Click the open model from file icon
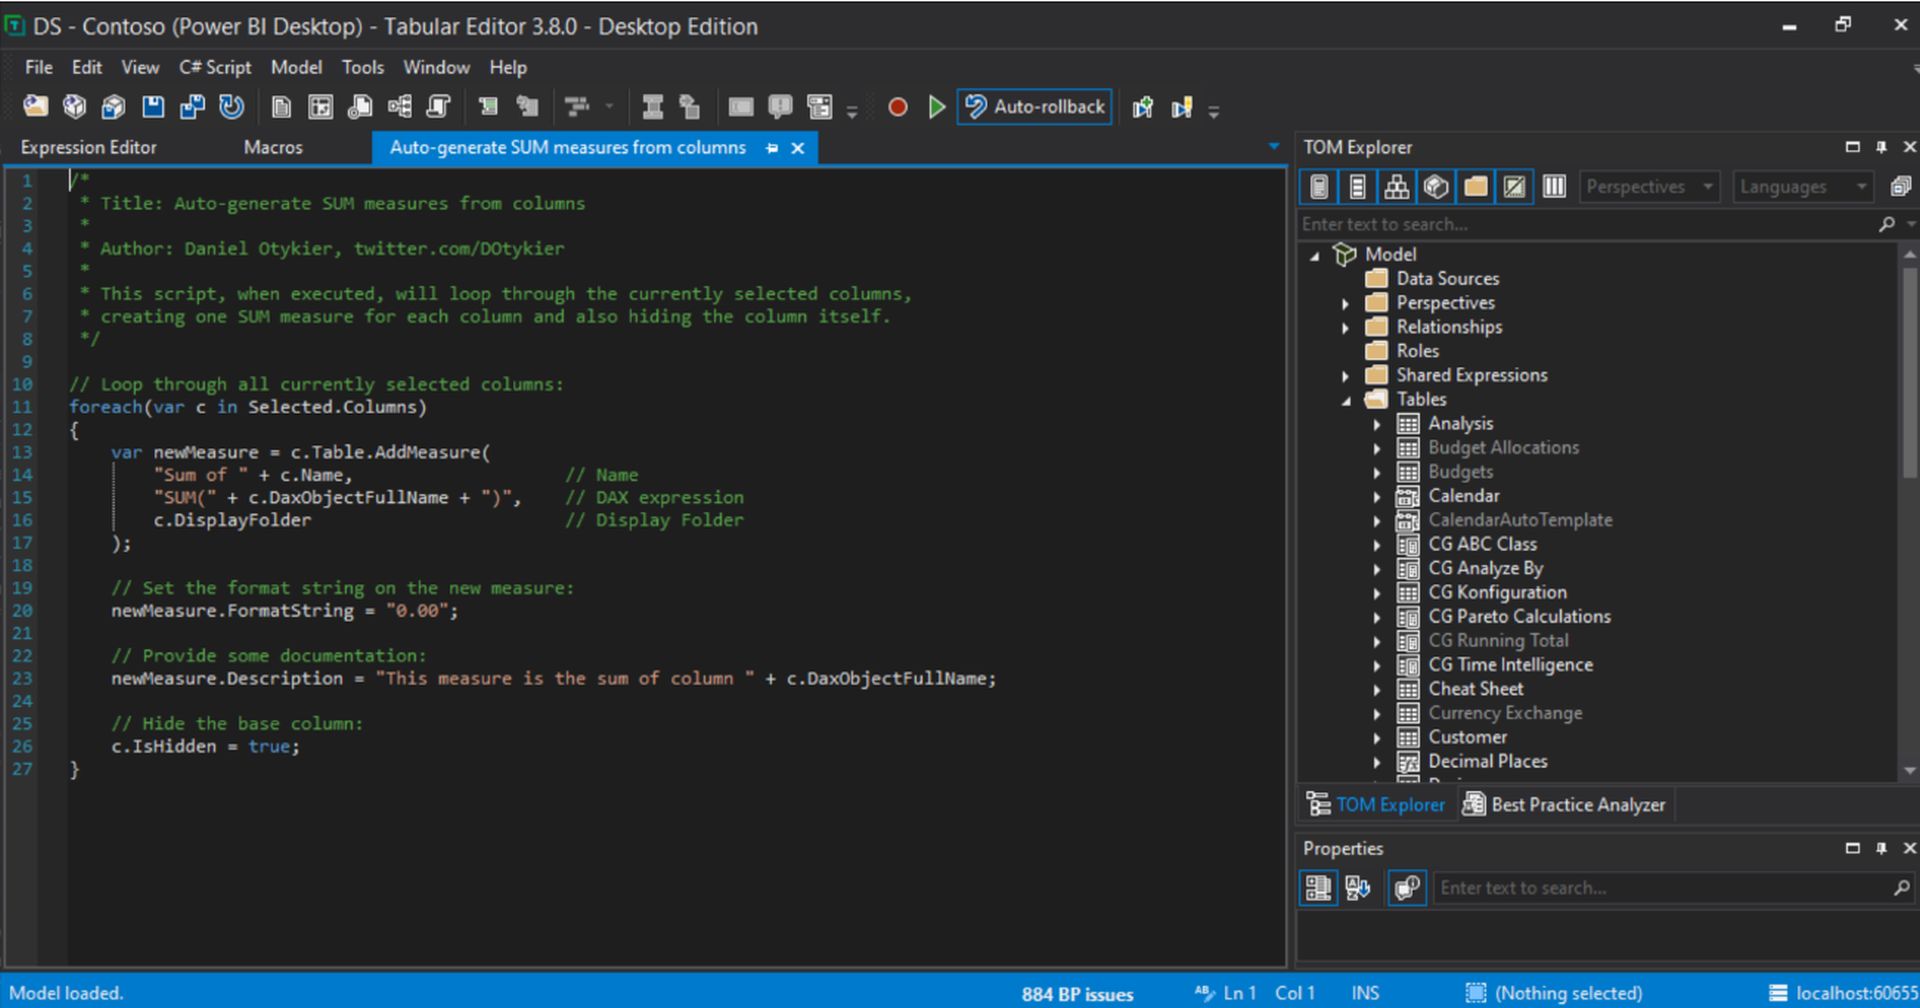 click(36, 107)
